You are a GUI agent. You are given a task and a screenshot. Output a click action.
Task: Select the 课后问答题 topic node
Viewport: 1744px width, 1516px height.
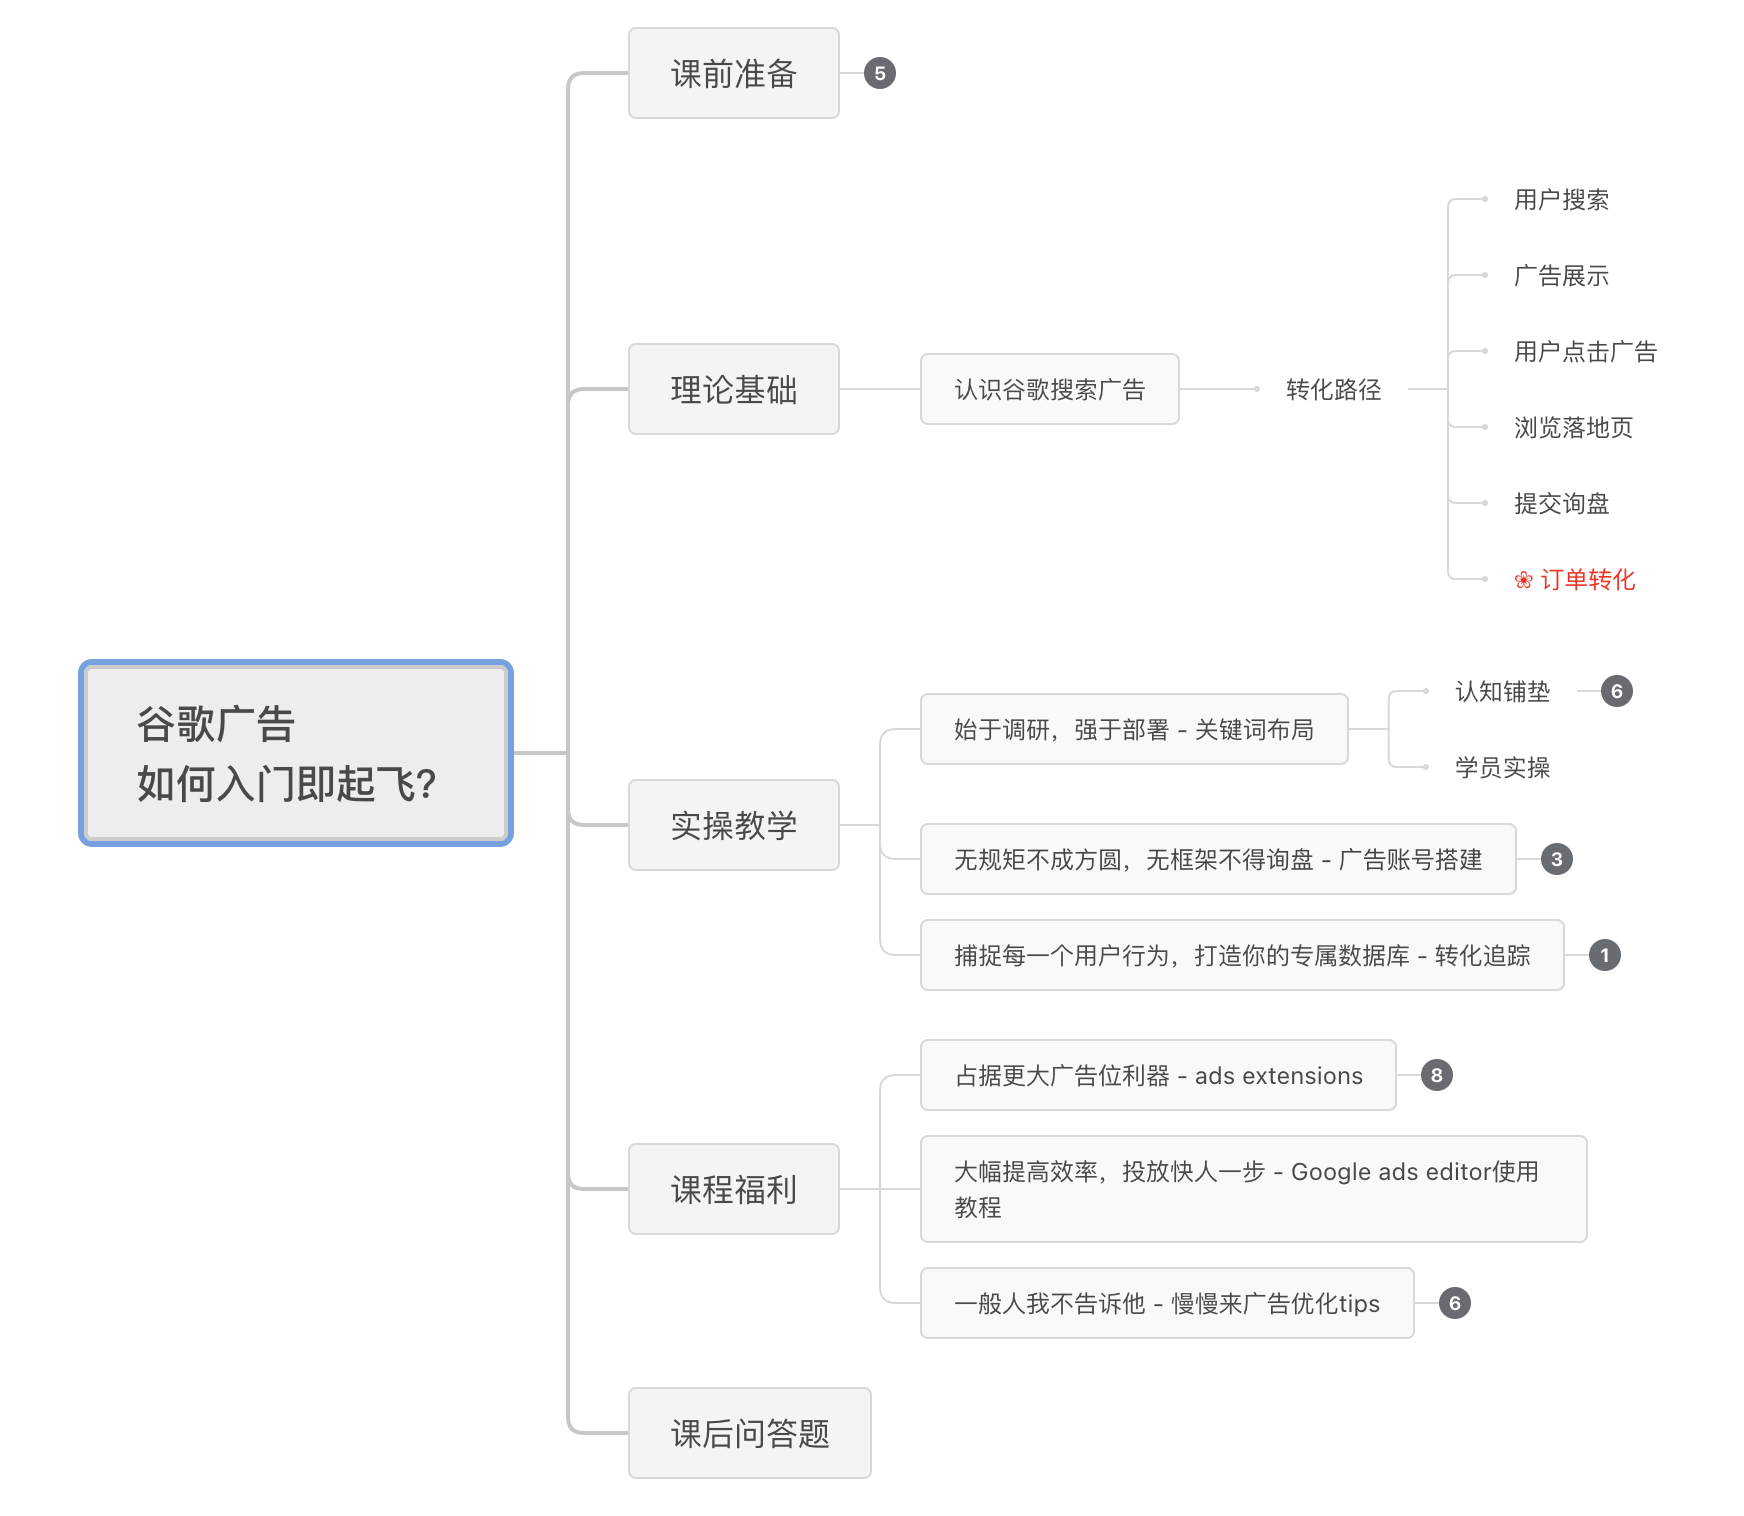coord(749,1433)
